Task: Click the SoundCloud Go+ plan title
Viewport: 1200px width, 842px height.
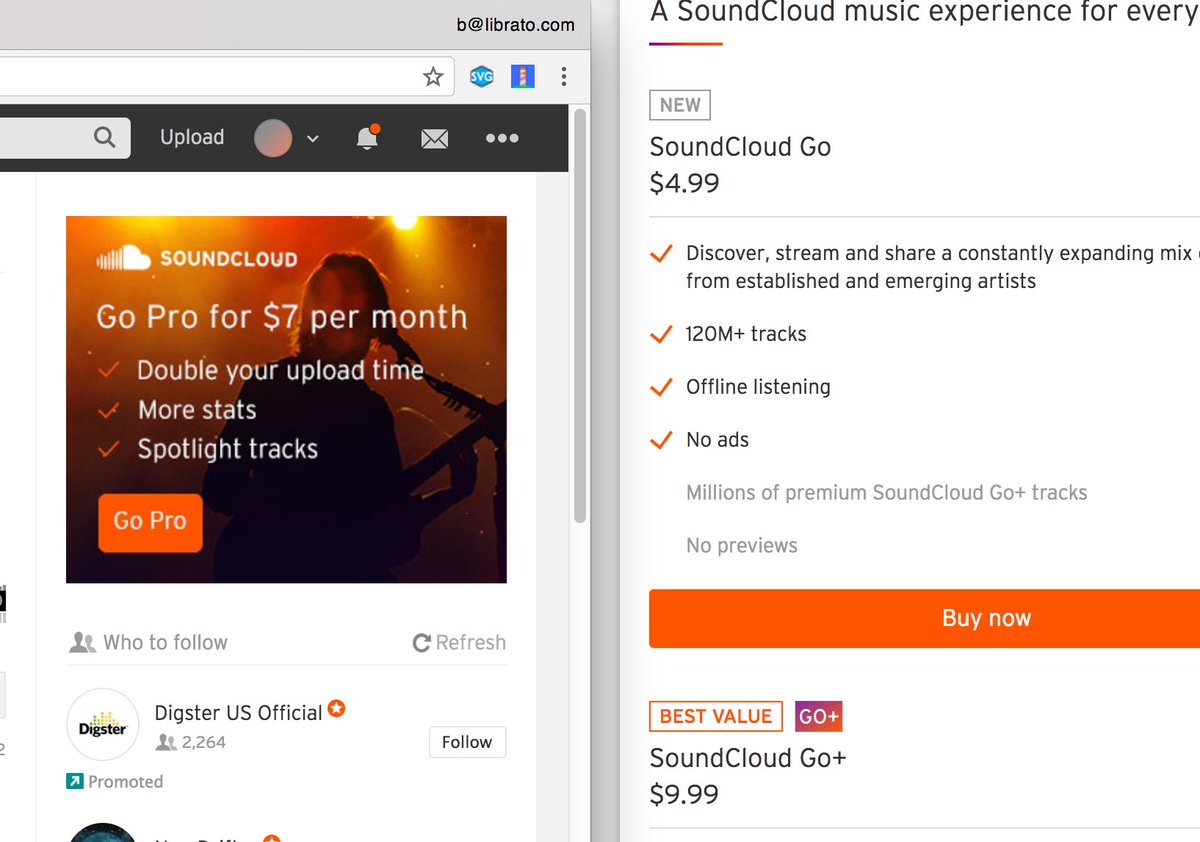Action: point(748,758)
